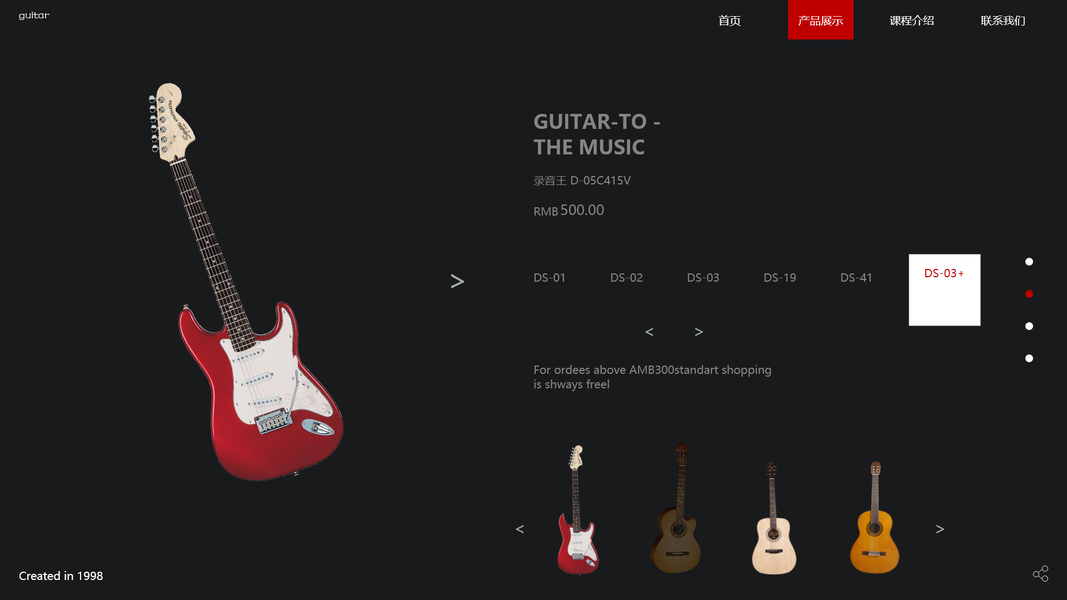Screen dimensions: 1067x600
Task: Choose the DS-19 model option
Action: [x=780, y=278]
